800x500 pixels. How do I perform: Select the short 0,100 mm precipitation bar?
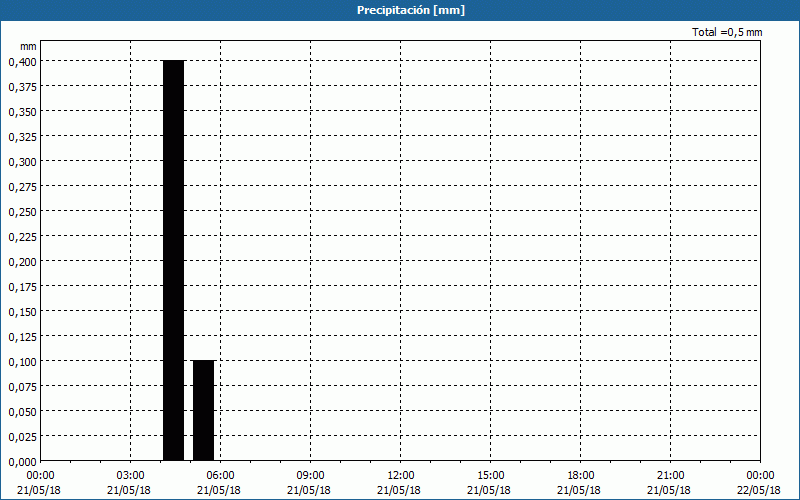(203, 410)
